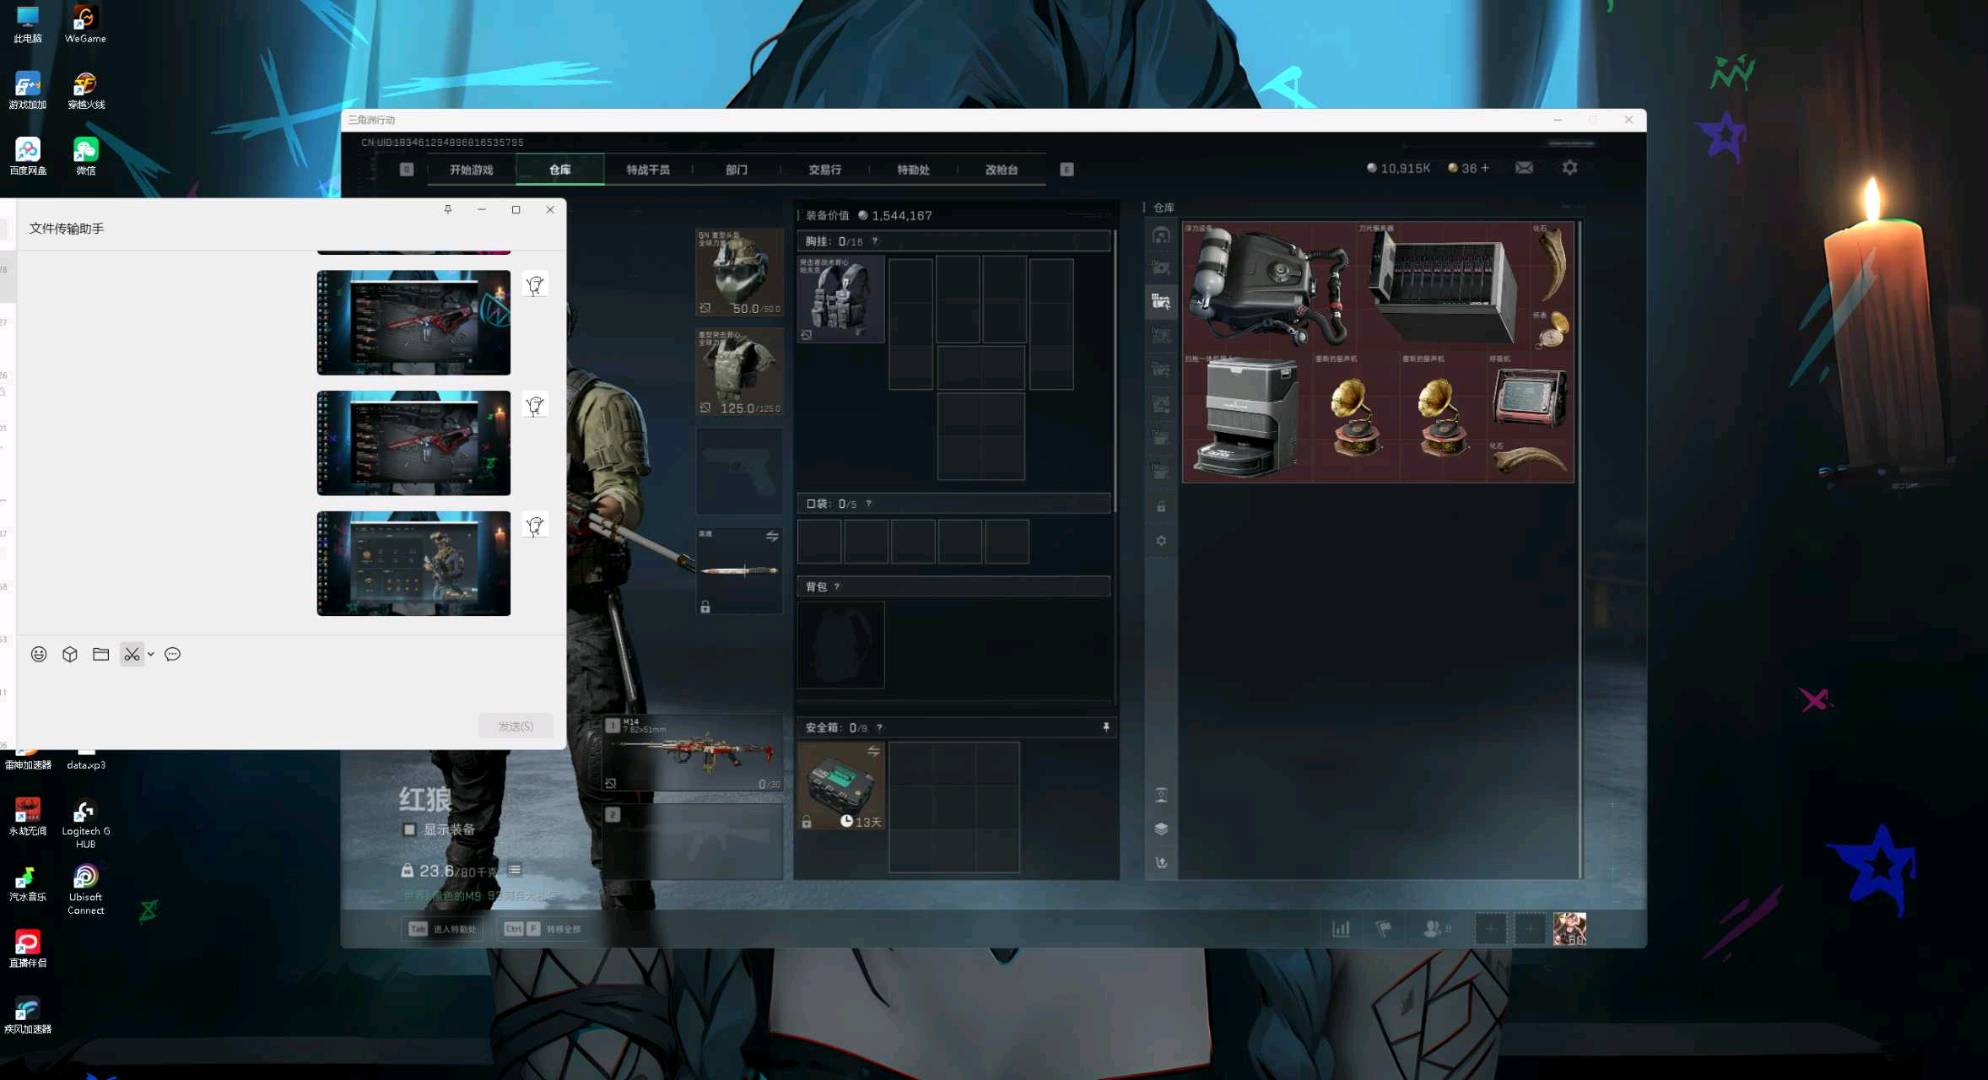Click the helmet equipment slot with 50.0 durability
The width and height of the screenshot is (1988, 1080).
[739, 272]
